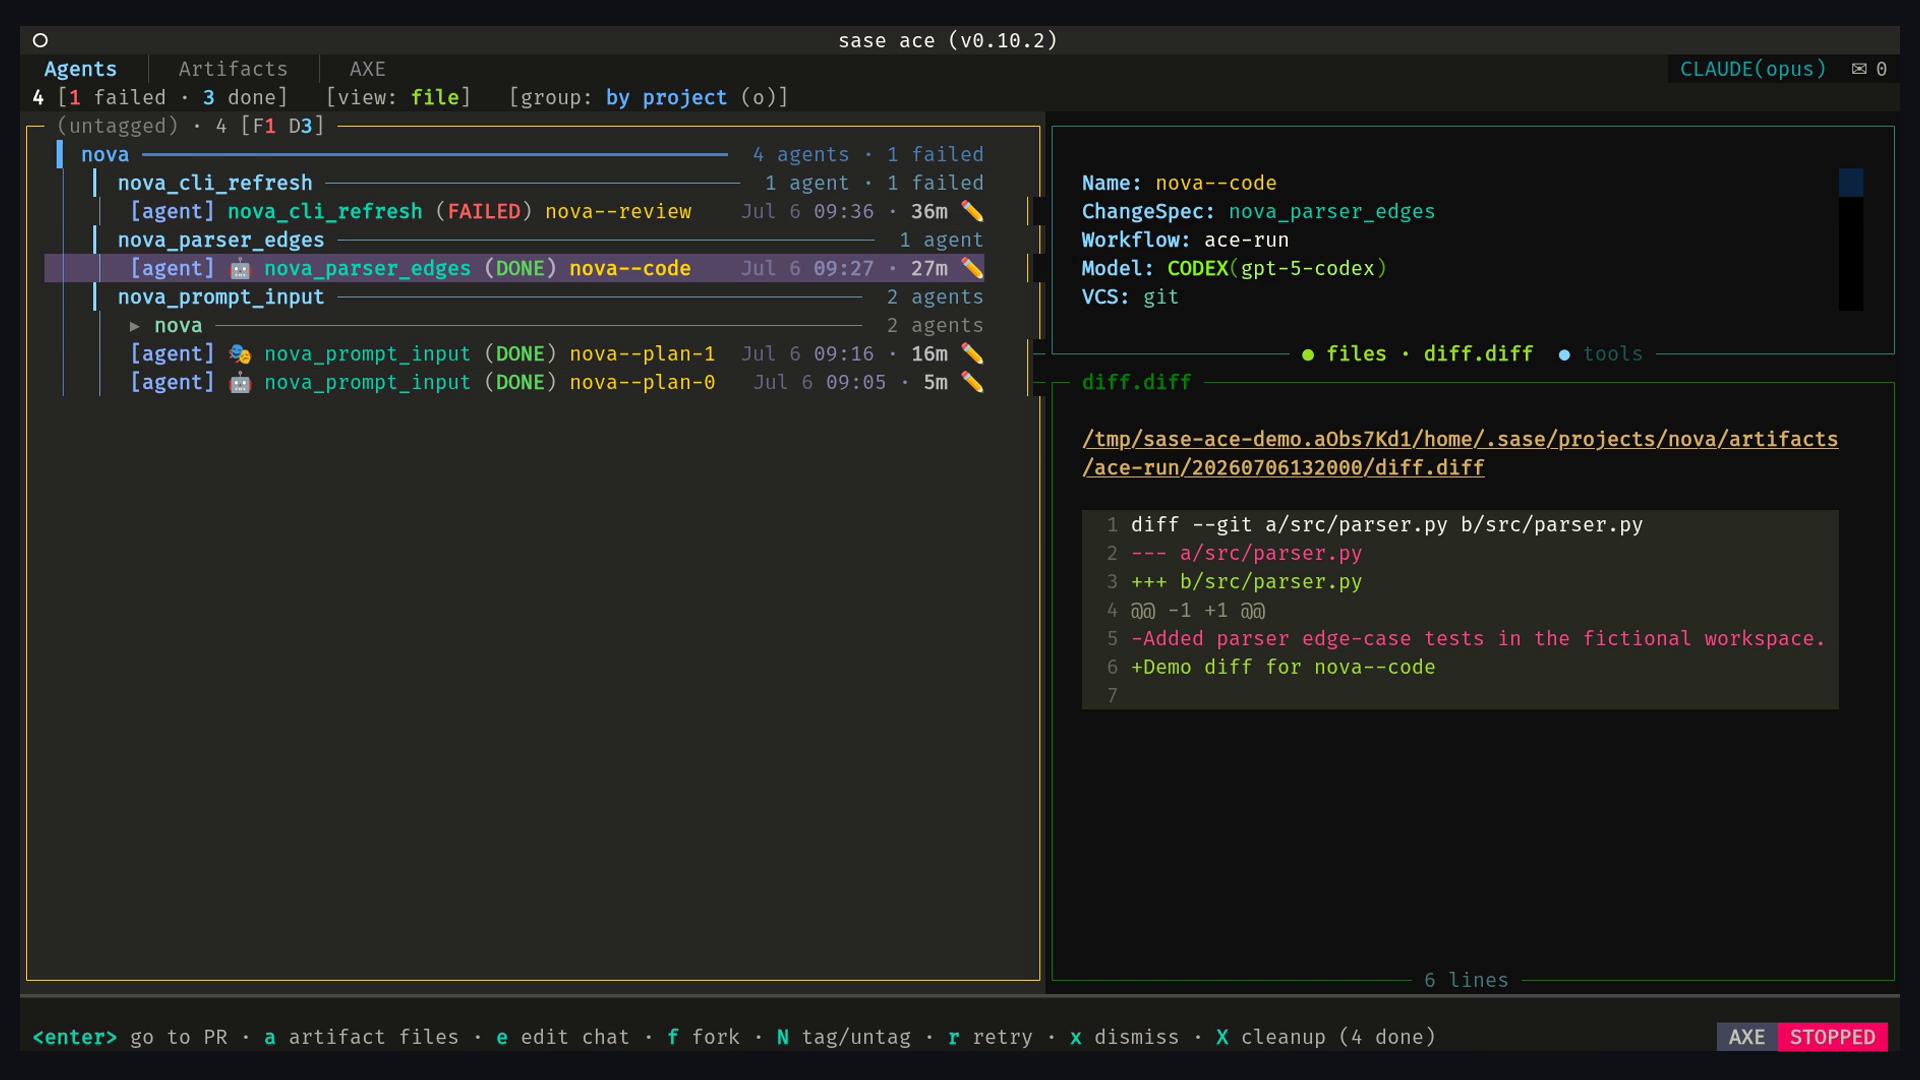Viewport: 1920px width, 1080px height.
Task: Open the CLAUDE(opus) model selector
Action: tap(1753, 69)
